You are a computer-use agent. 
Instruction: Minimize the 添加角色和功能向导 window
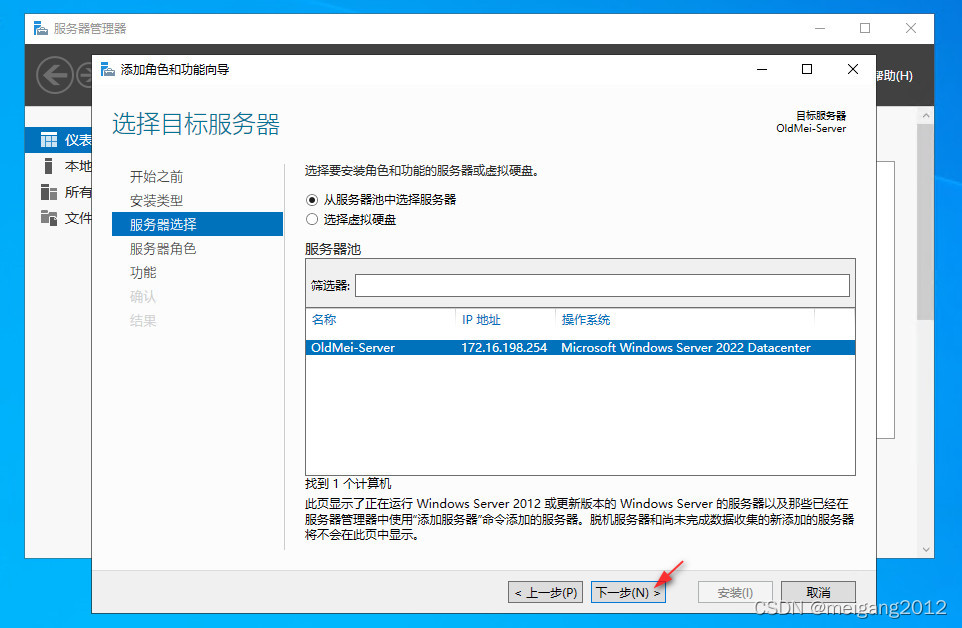pyautogui.click(x=762, y=69)
